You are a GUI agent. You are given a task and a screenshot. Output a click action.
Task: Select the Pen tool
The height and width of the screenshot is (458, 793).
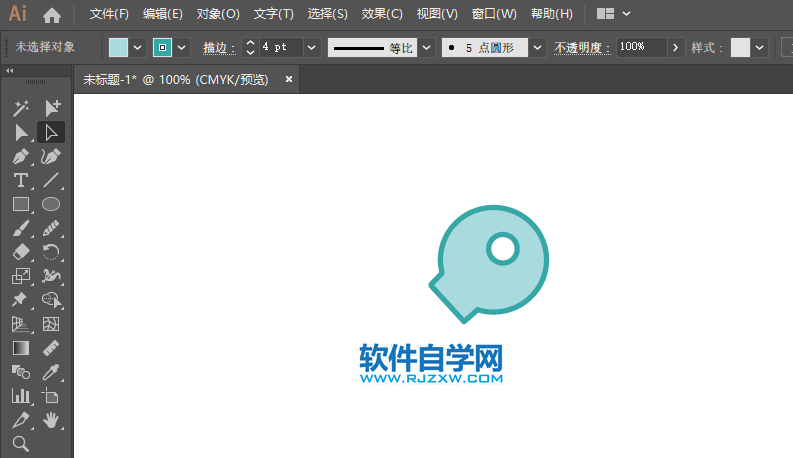tap(21, 157)
